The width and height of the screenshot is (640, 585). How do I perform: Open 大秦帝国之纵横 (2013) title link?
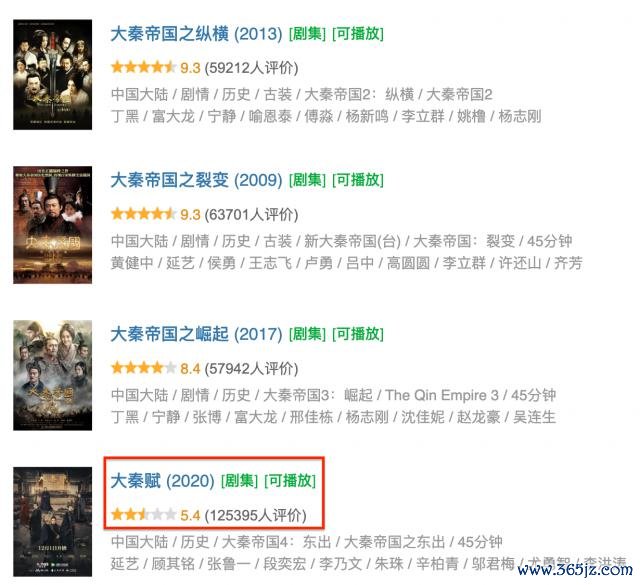click(x=196, y=34)
